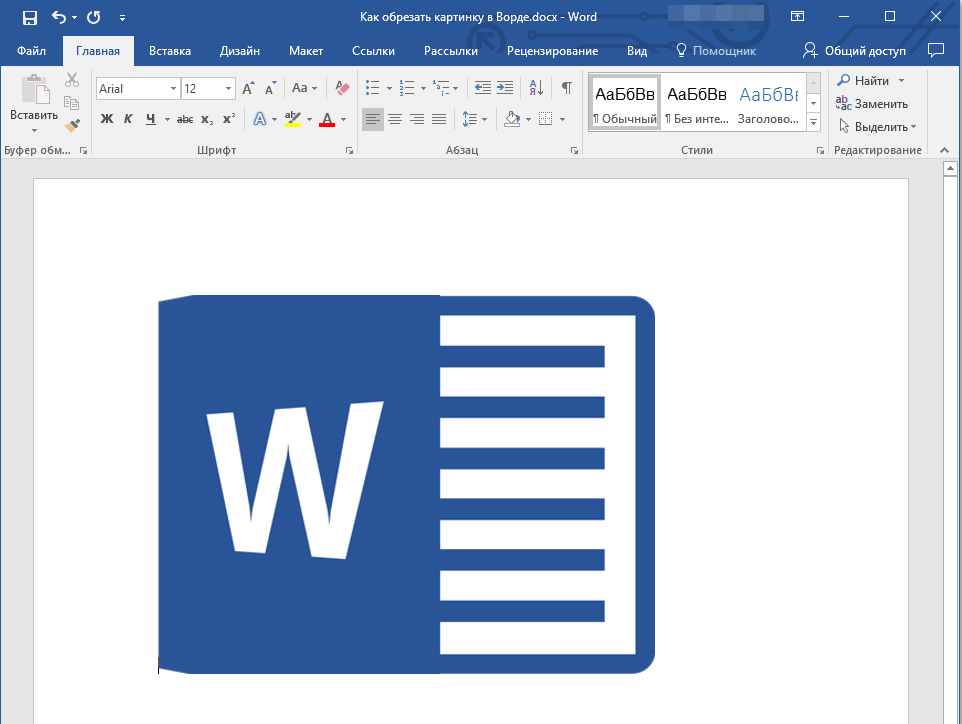This screenshot has width=962, height=724.
Task: Clear all formatting with eraser icon
Action: pyautogui.click(x=342, y=88)
